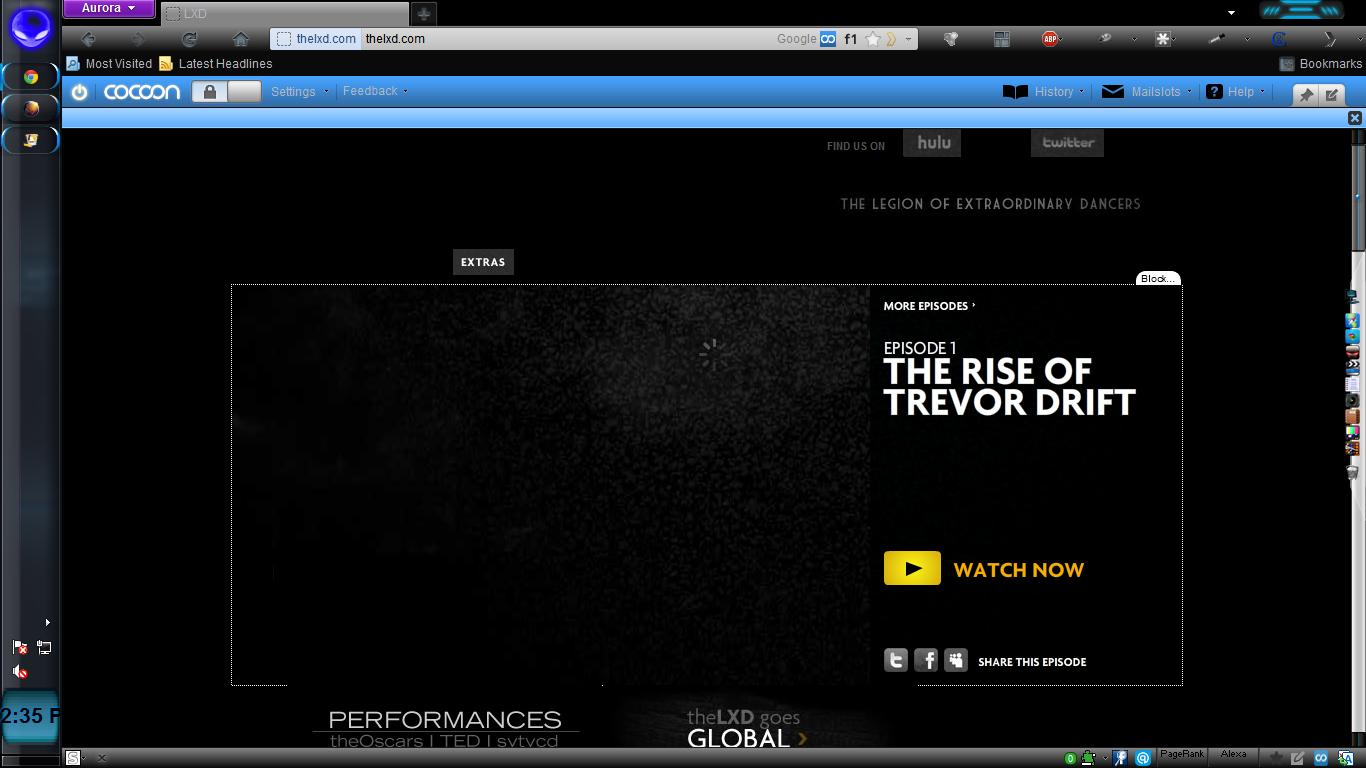This screenshot has width=1366, height=768.
Task: Go to home page icon
Action: pyautogui.click(x=240, y=39)
